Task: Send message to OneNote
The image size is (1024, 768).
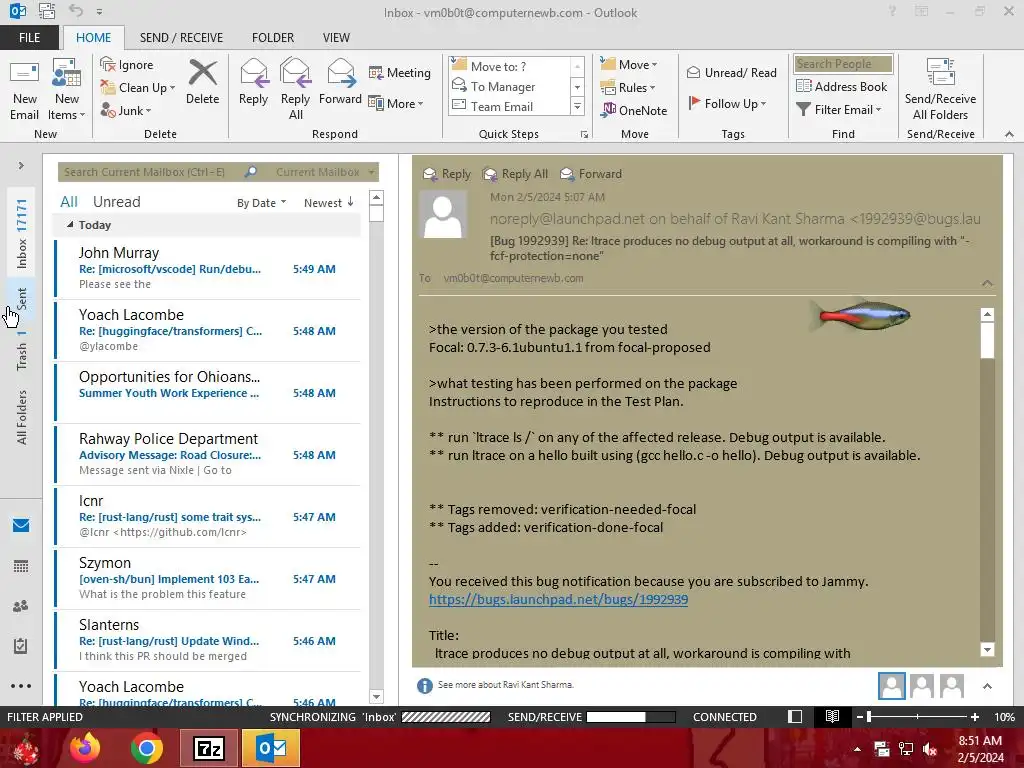Action: point(634,110)
